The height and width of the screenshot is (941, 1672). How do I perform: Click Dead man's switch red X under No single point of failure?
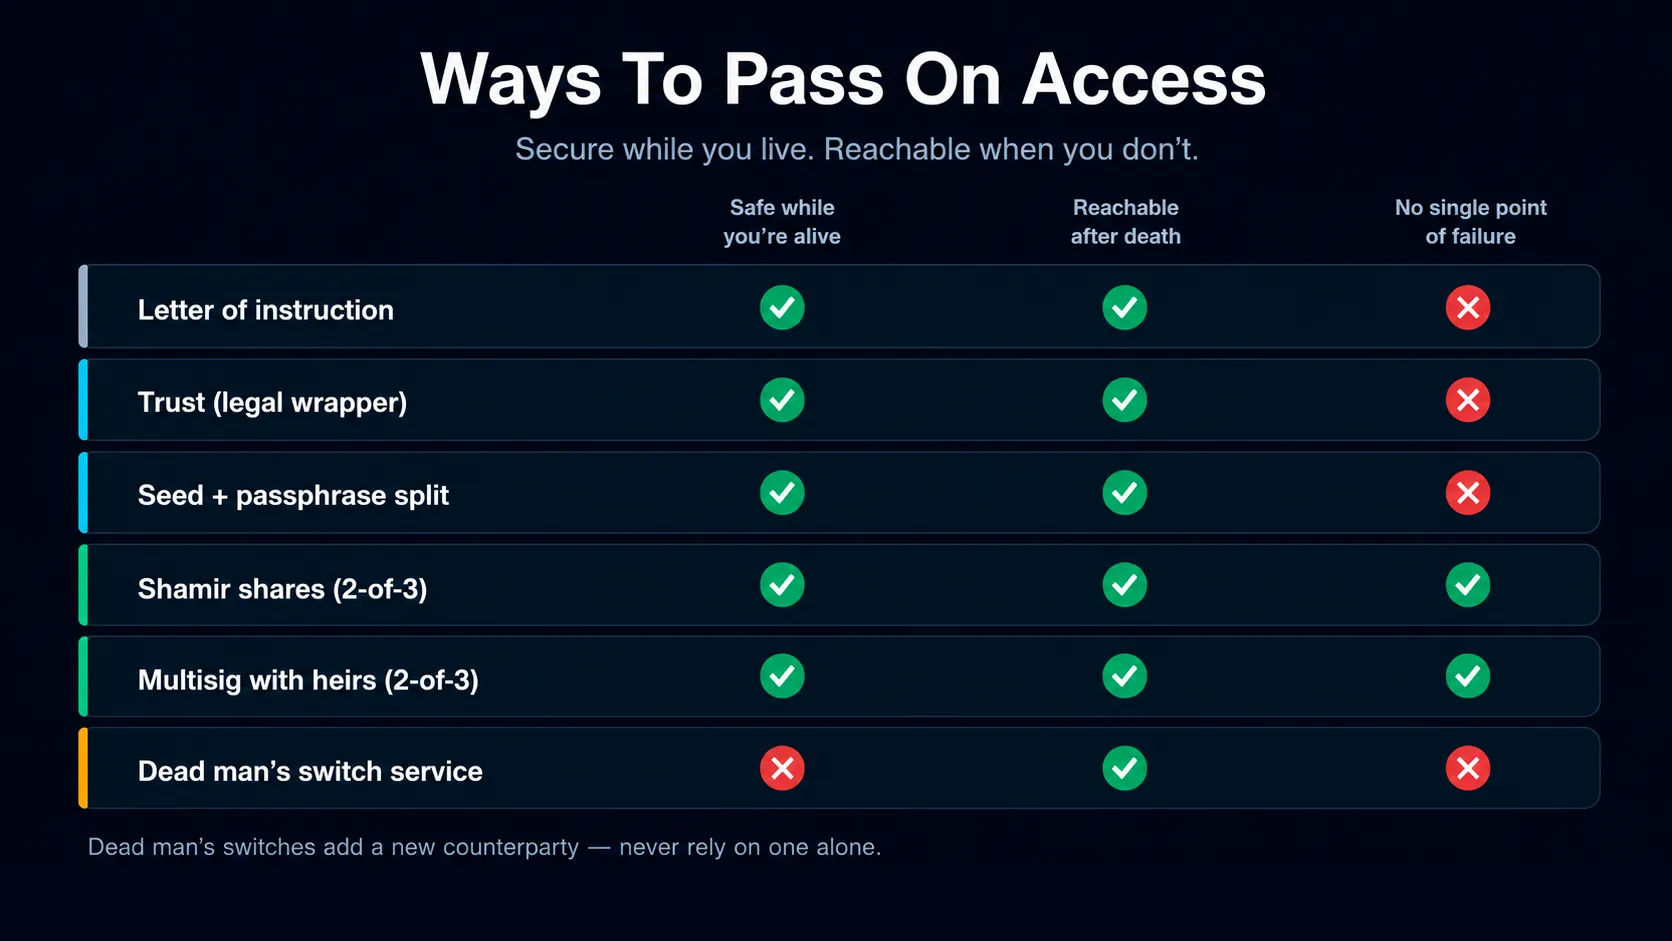(x=1468, y=768)
